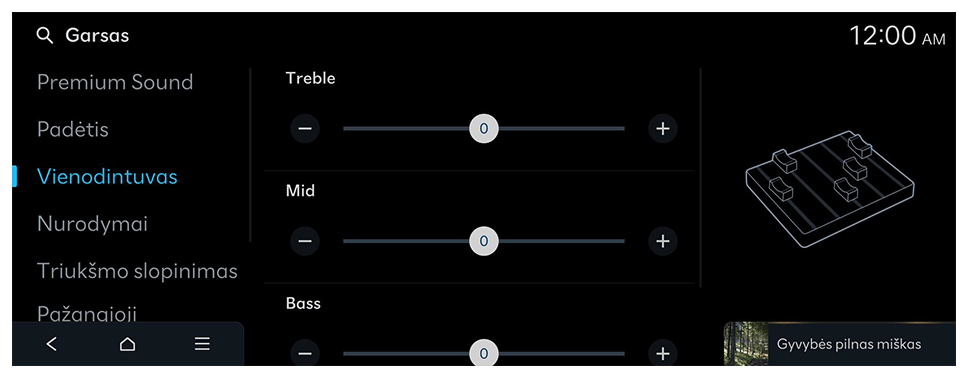Screen dimensions: 968x378
Task: Increase Mid with the plus button
Action: 662,240
